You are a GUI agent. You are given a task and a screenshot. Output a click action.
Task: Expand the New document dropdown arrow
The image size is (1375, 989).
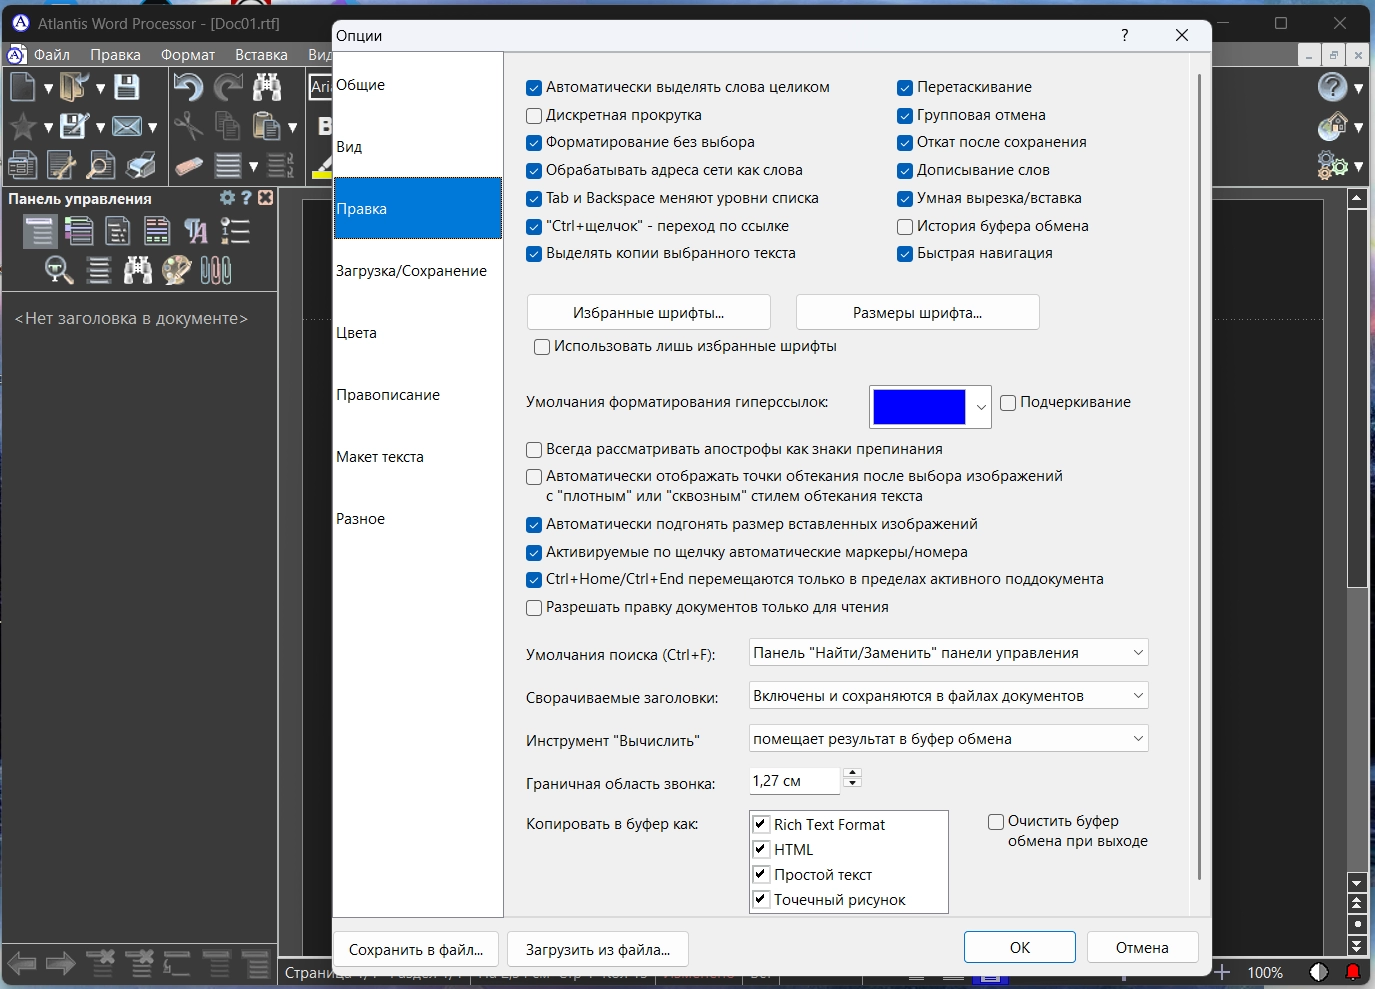(47, 88)
